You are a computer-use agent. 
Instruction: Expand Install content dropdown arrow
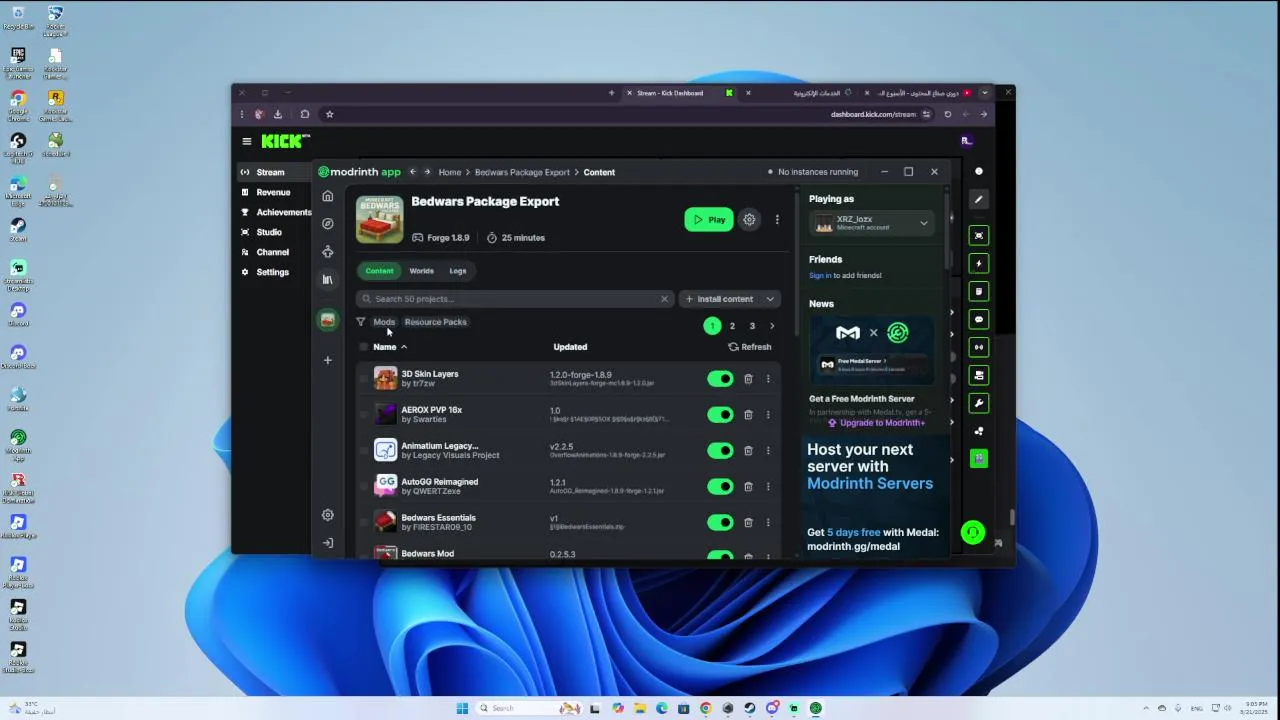tap(770, 299)
